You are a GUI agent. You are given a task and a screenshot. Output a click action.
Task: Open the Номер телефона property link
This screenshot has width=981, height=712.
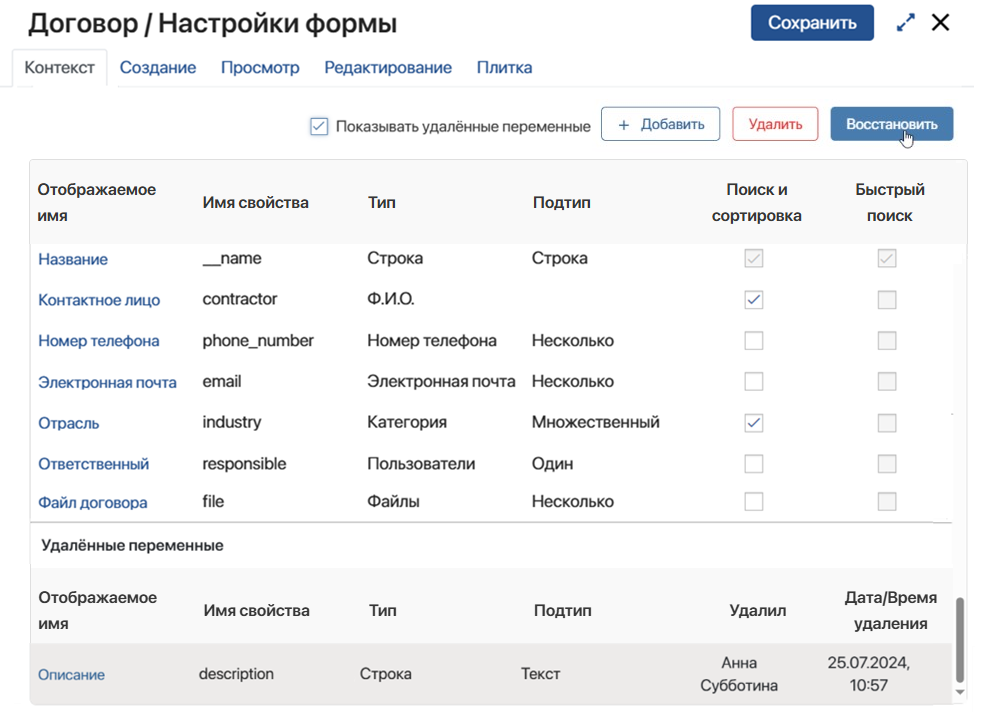click(x=99, y=341)
